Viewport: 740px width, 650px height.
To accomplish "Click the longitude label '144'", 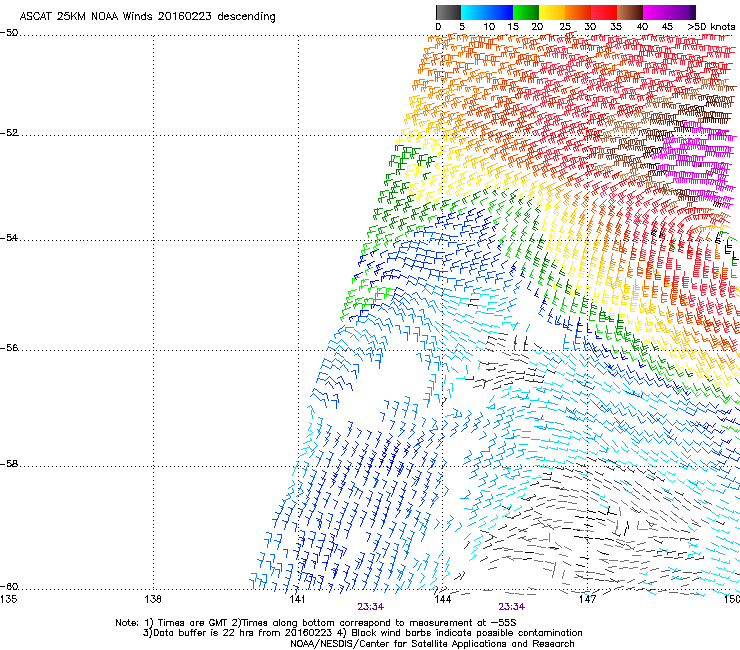I will pos(442,599).
